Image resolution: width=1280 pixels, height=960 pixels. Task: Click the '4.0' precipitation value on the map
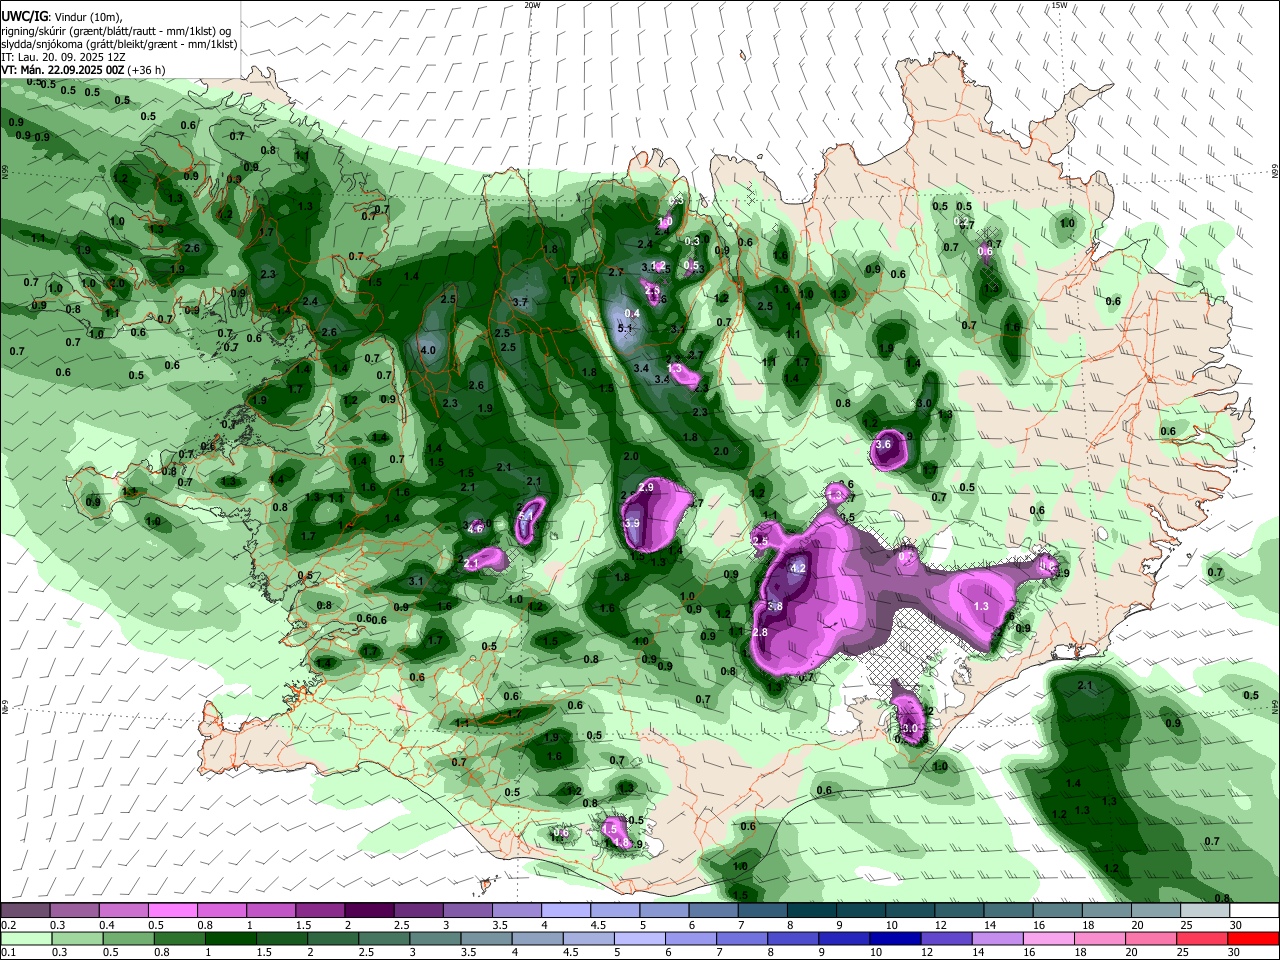pos(428,350)
